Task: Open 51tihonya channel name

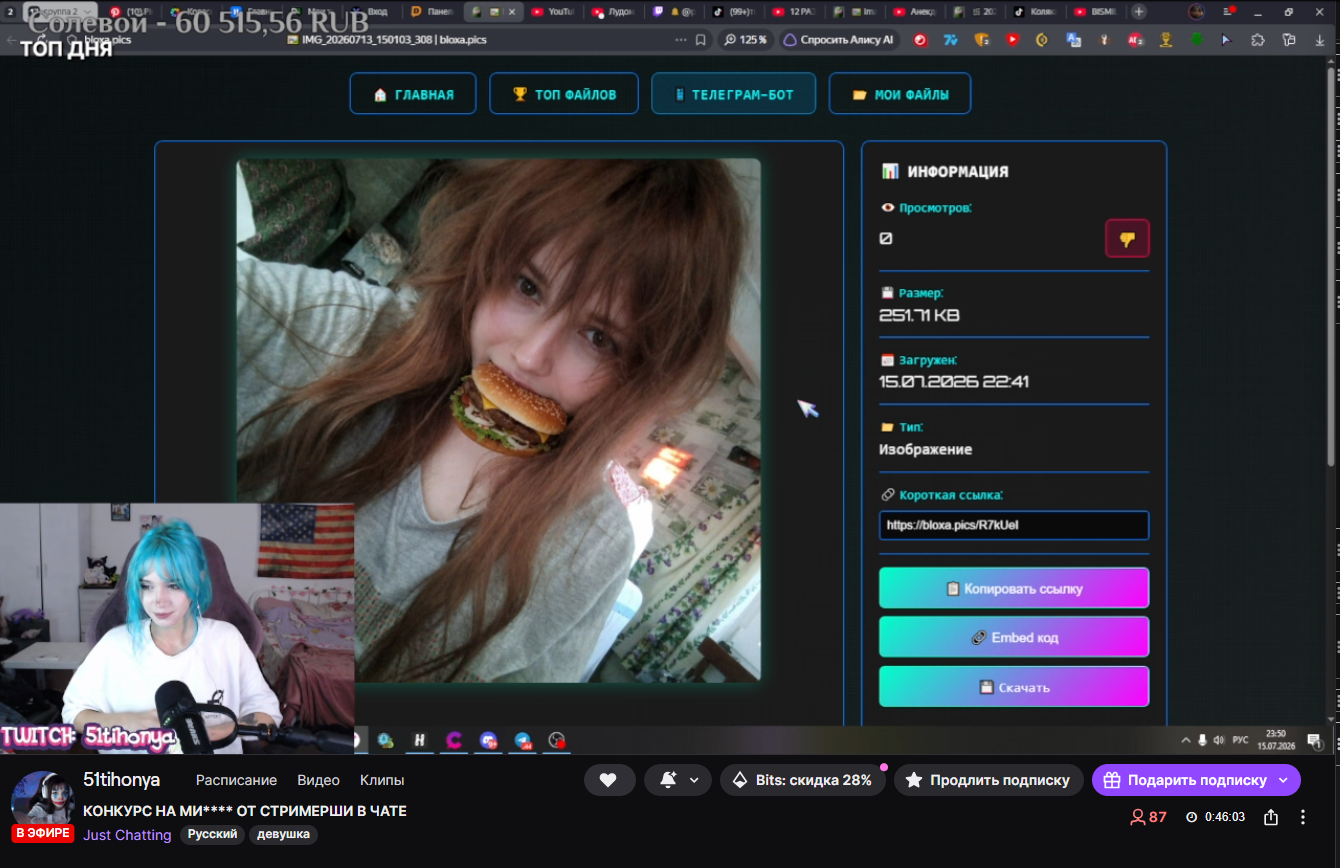Action: [x=121, y=780]
